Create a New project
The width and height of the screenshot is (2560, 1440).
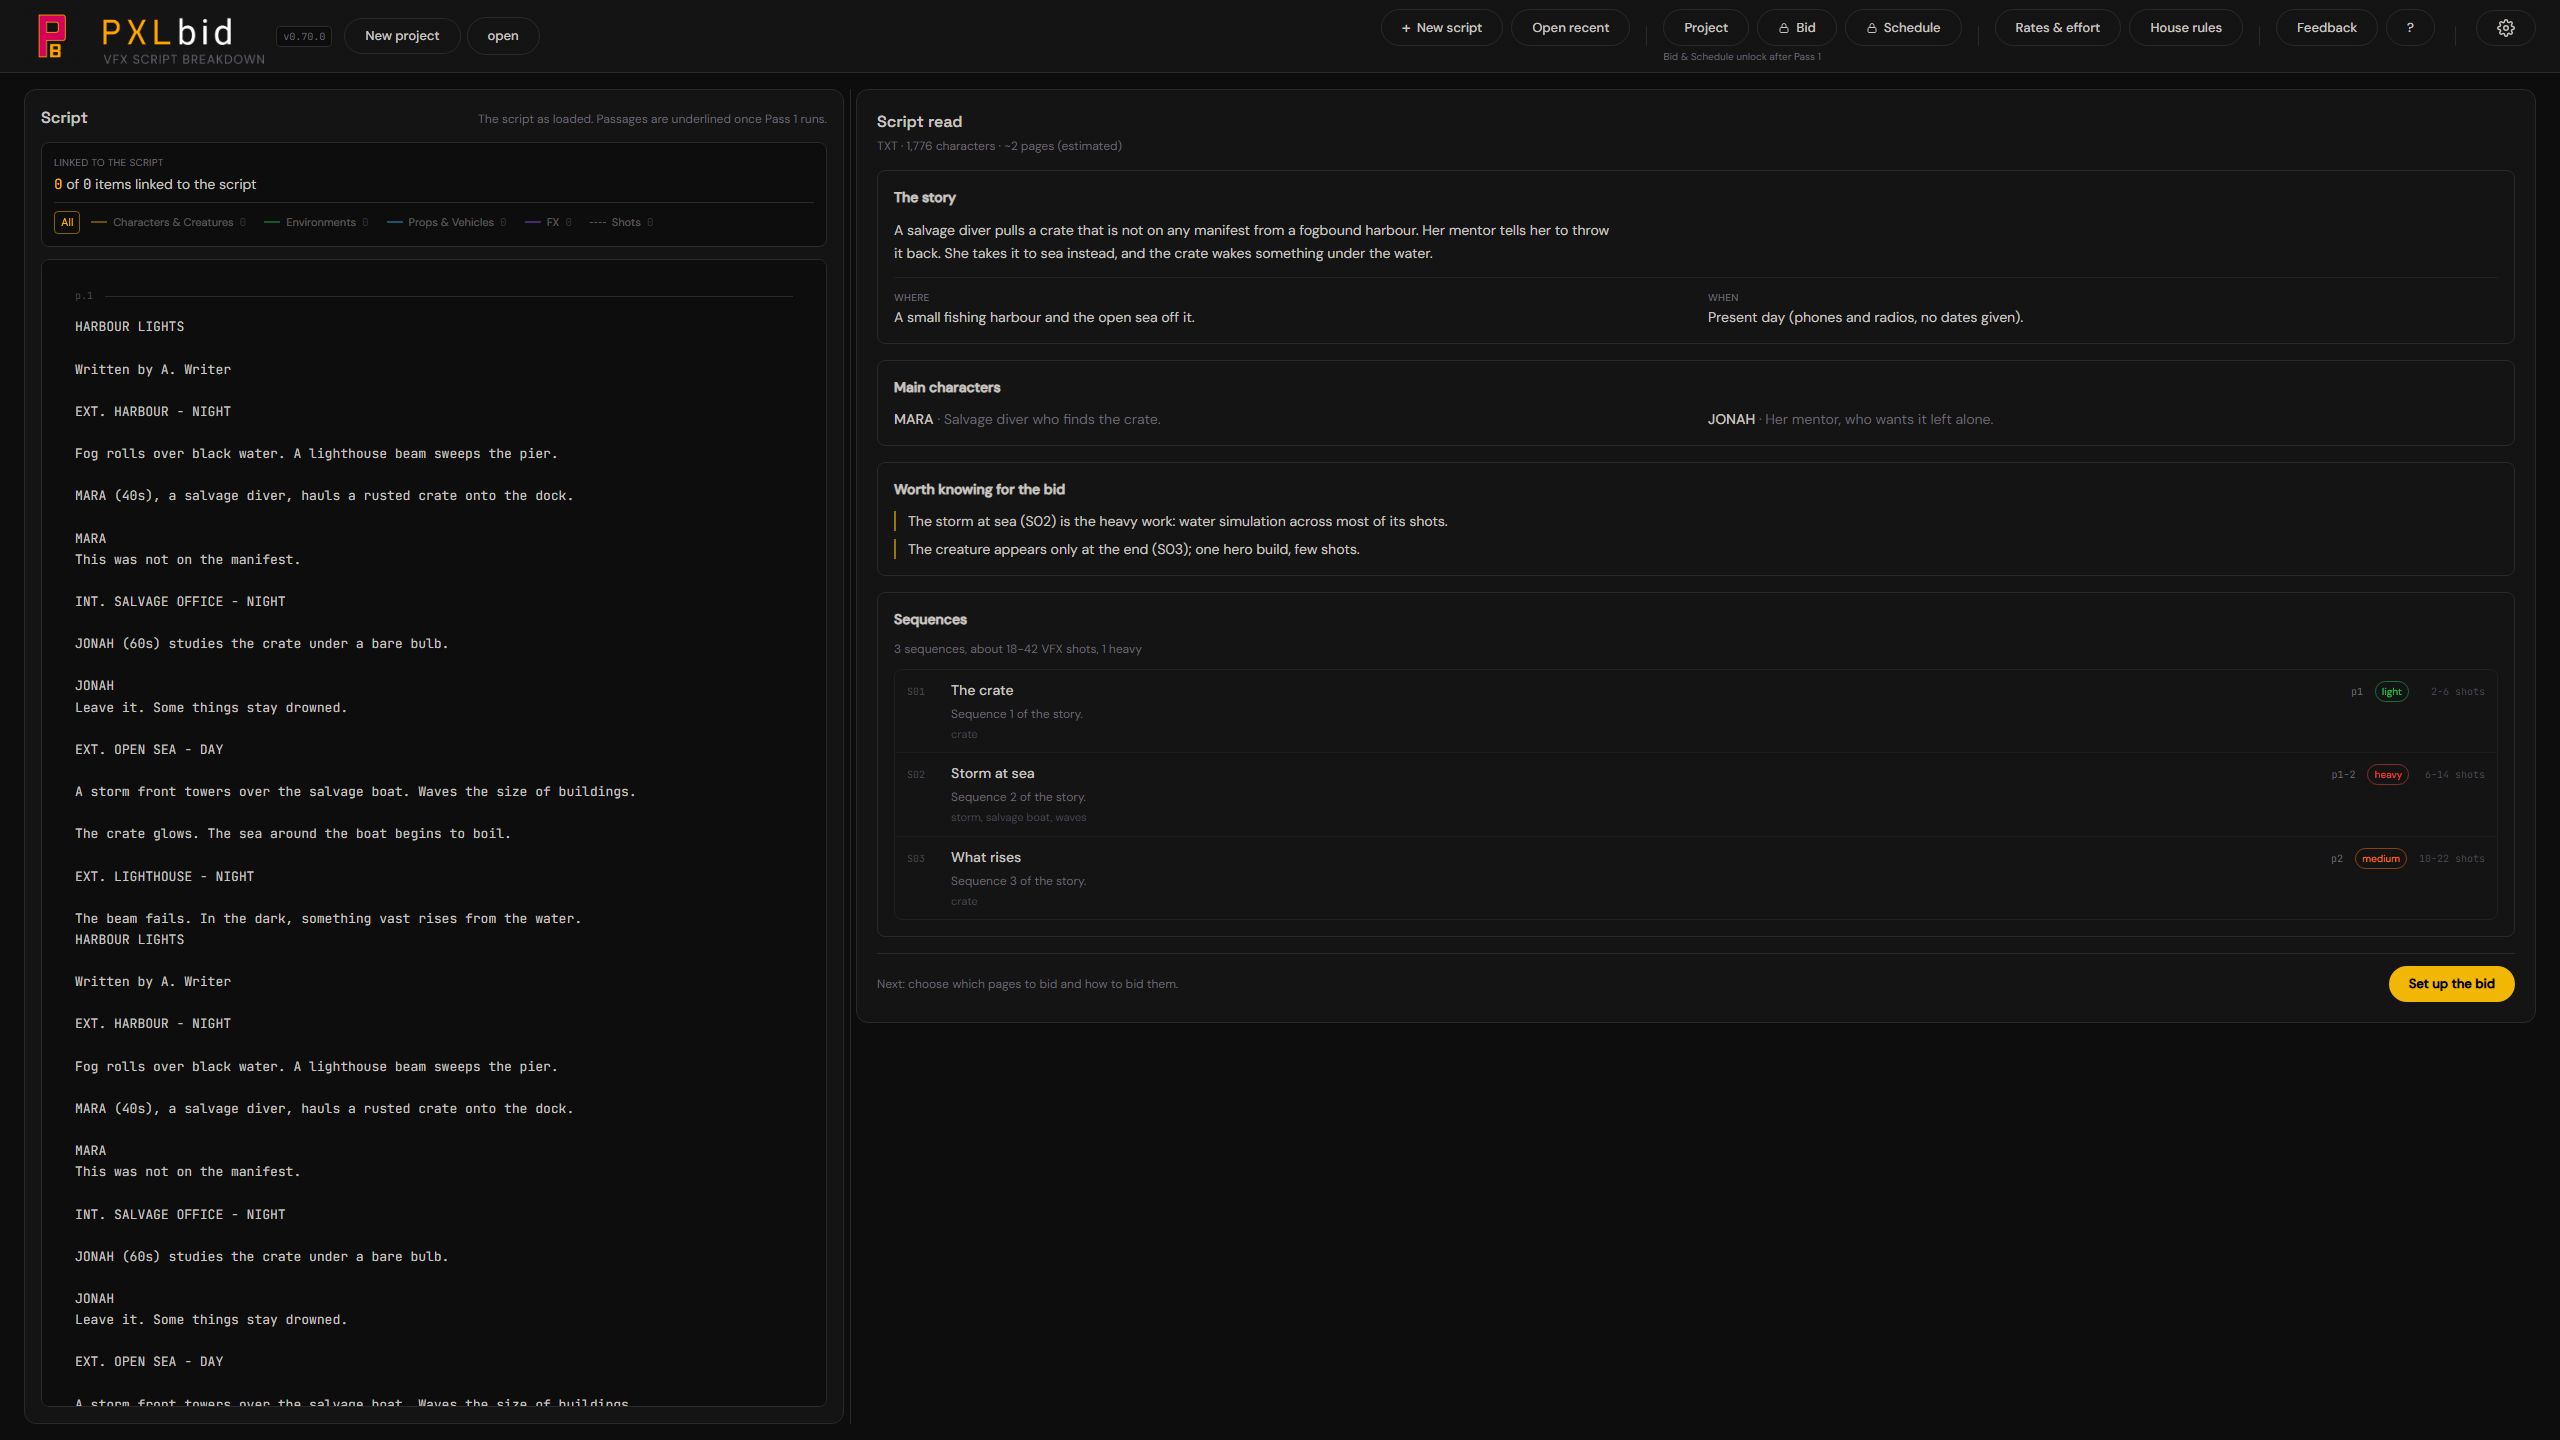pyautogui.click(x=402, y=36)
